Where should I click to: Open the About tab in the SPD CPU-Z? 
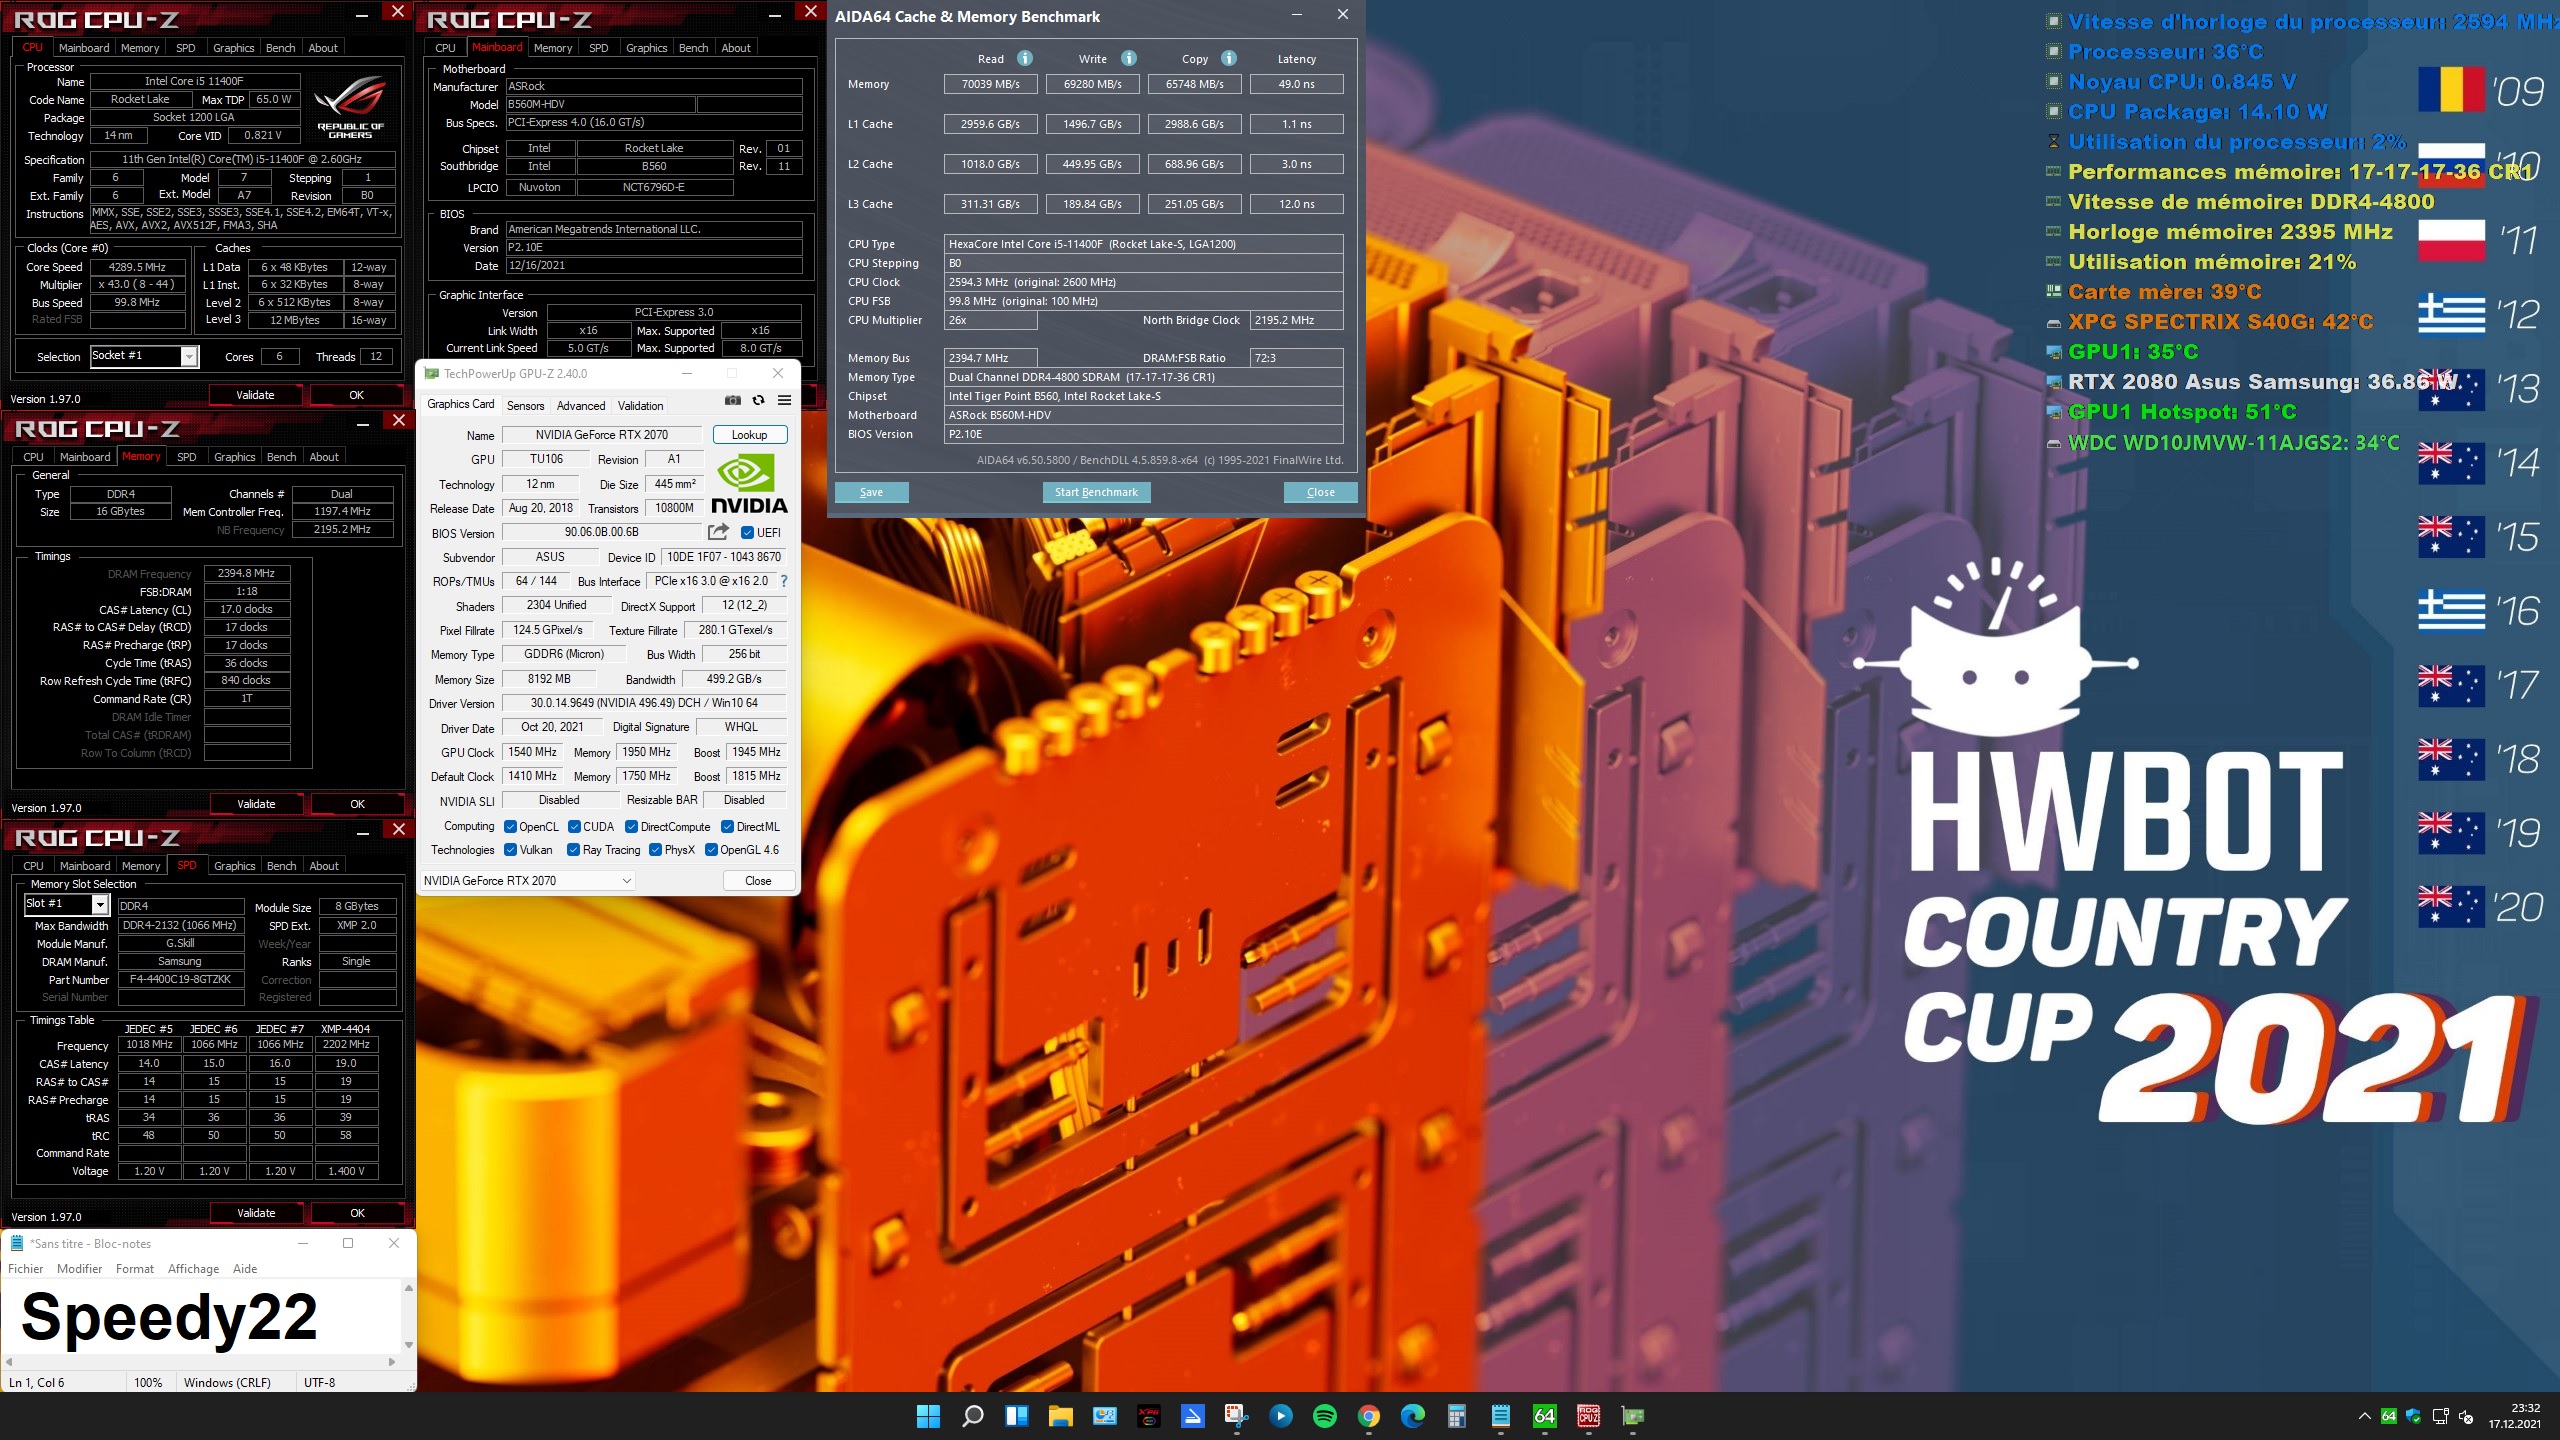(x=323, y=865)
